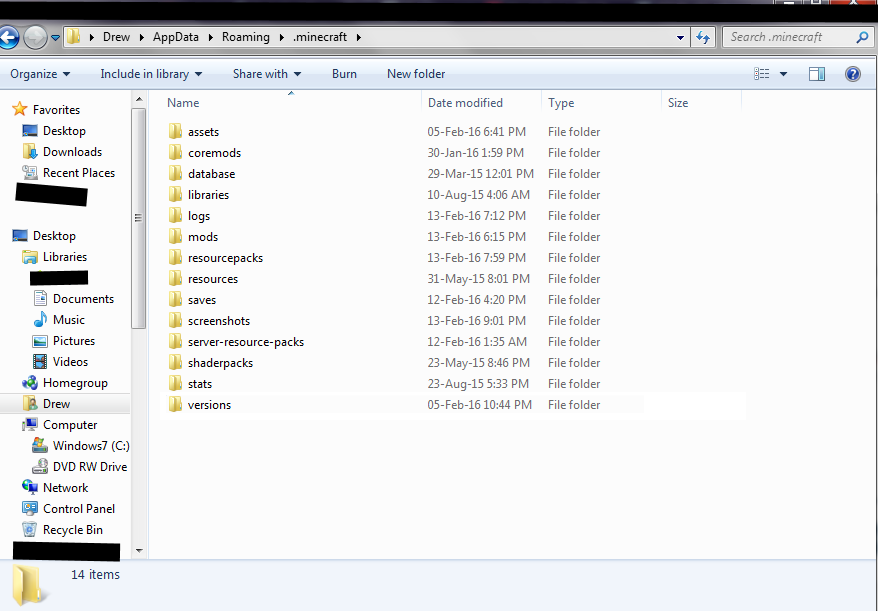The height and width of the screenshot is (611, 878).
Task: Click navigation pane scrollbar down arrow
Action: (139, 551)
